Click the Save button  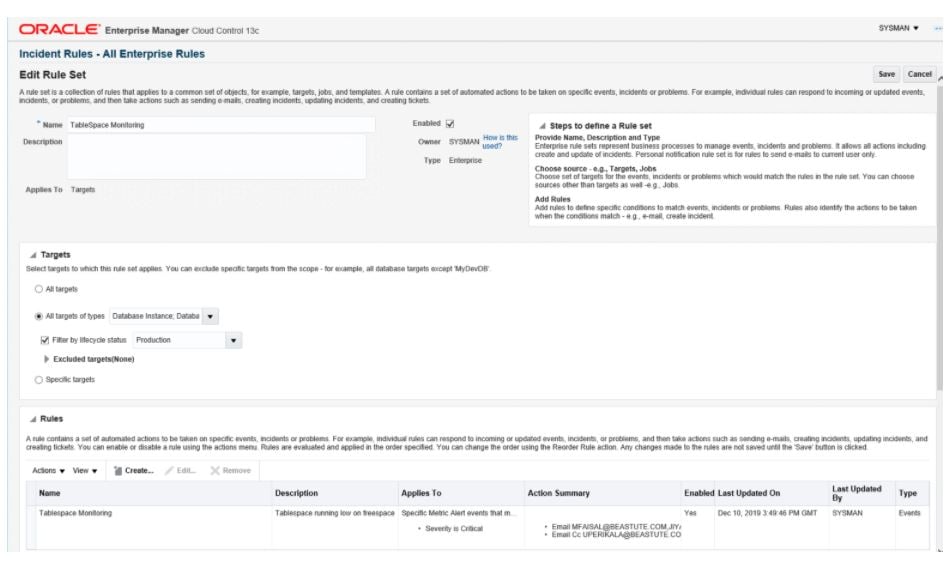[x=886, y=74]
